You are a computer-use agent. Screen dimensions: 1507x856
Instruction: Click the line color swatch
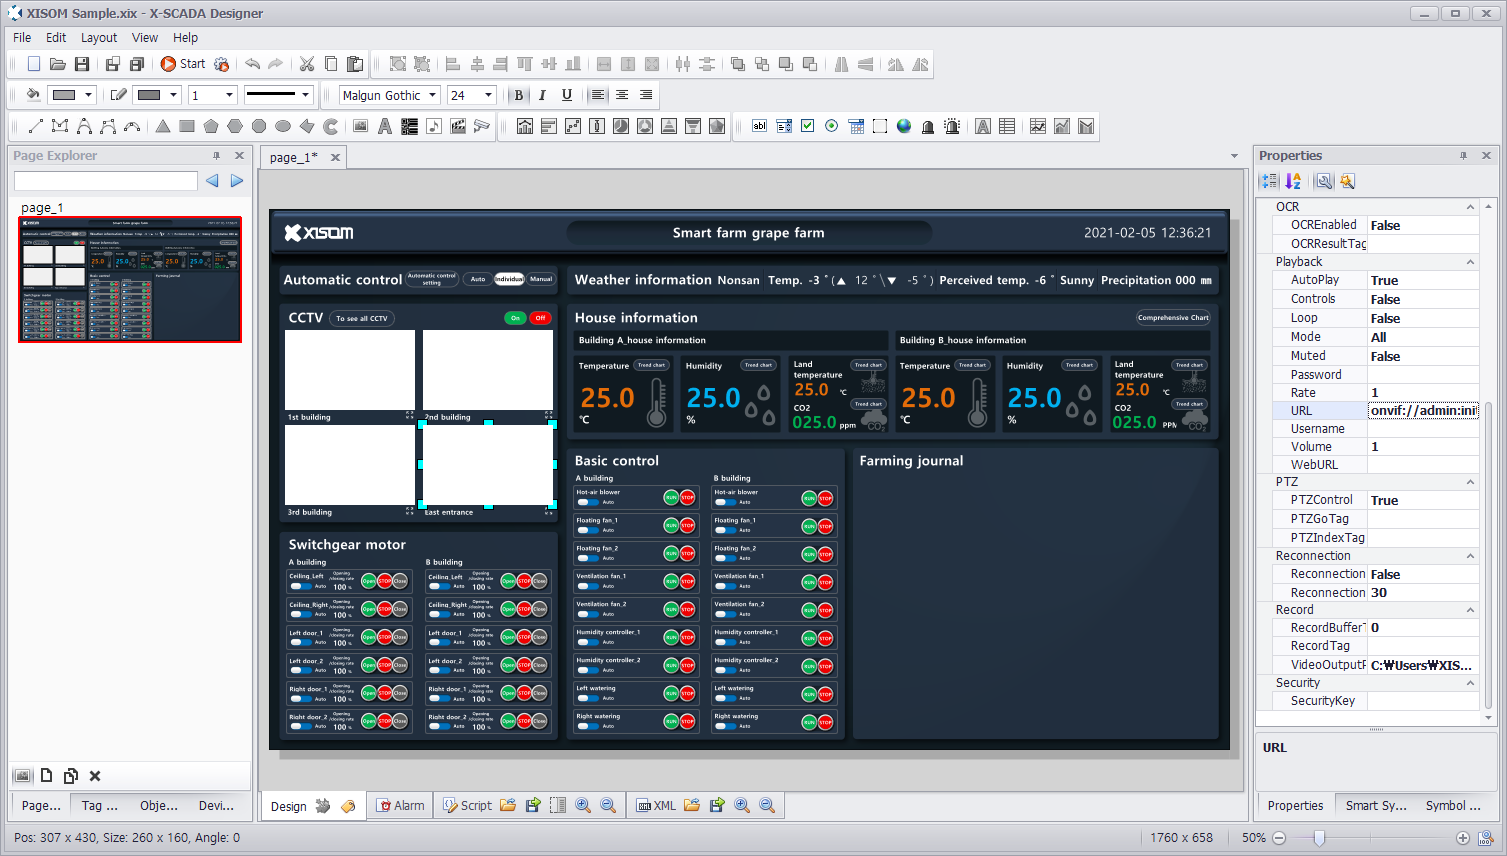(x=149, y=95)
